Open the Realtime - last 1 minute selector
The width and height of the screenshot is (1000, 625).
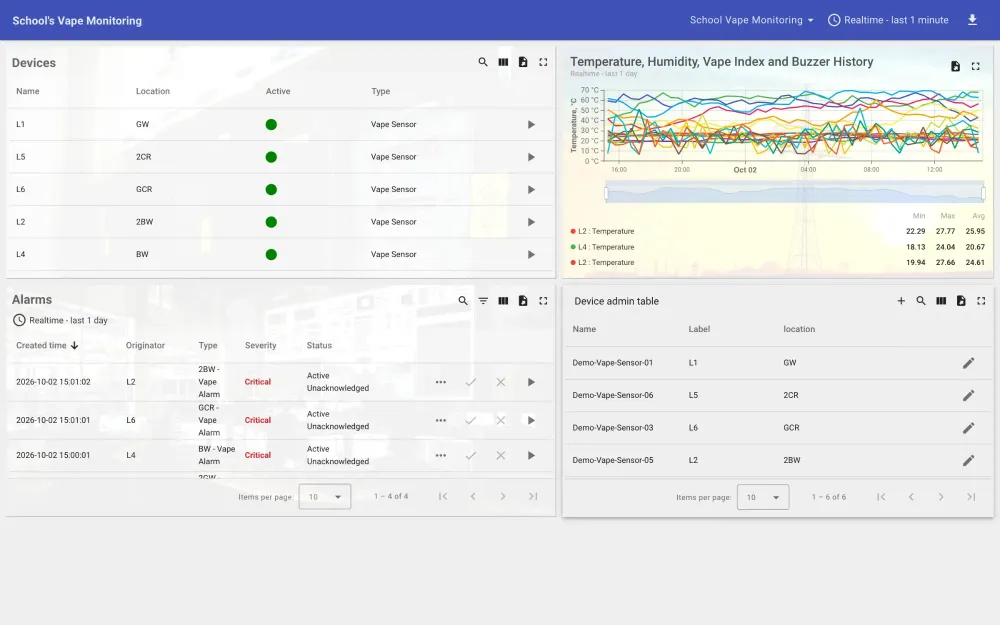[888, 20]
